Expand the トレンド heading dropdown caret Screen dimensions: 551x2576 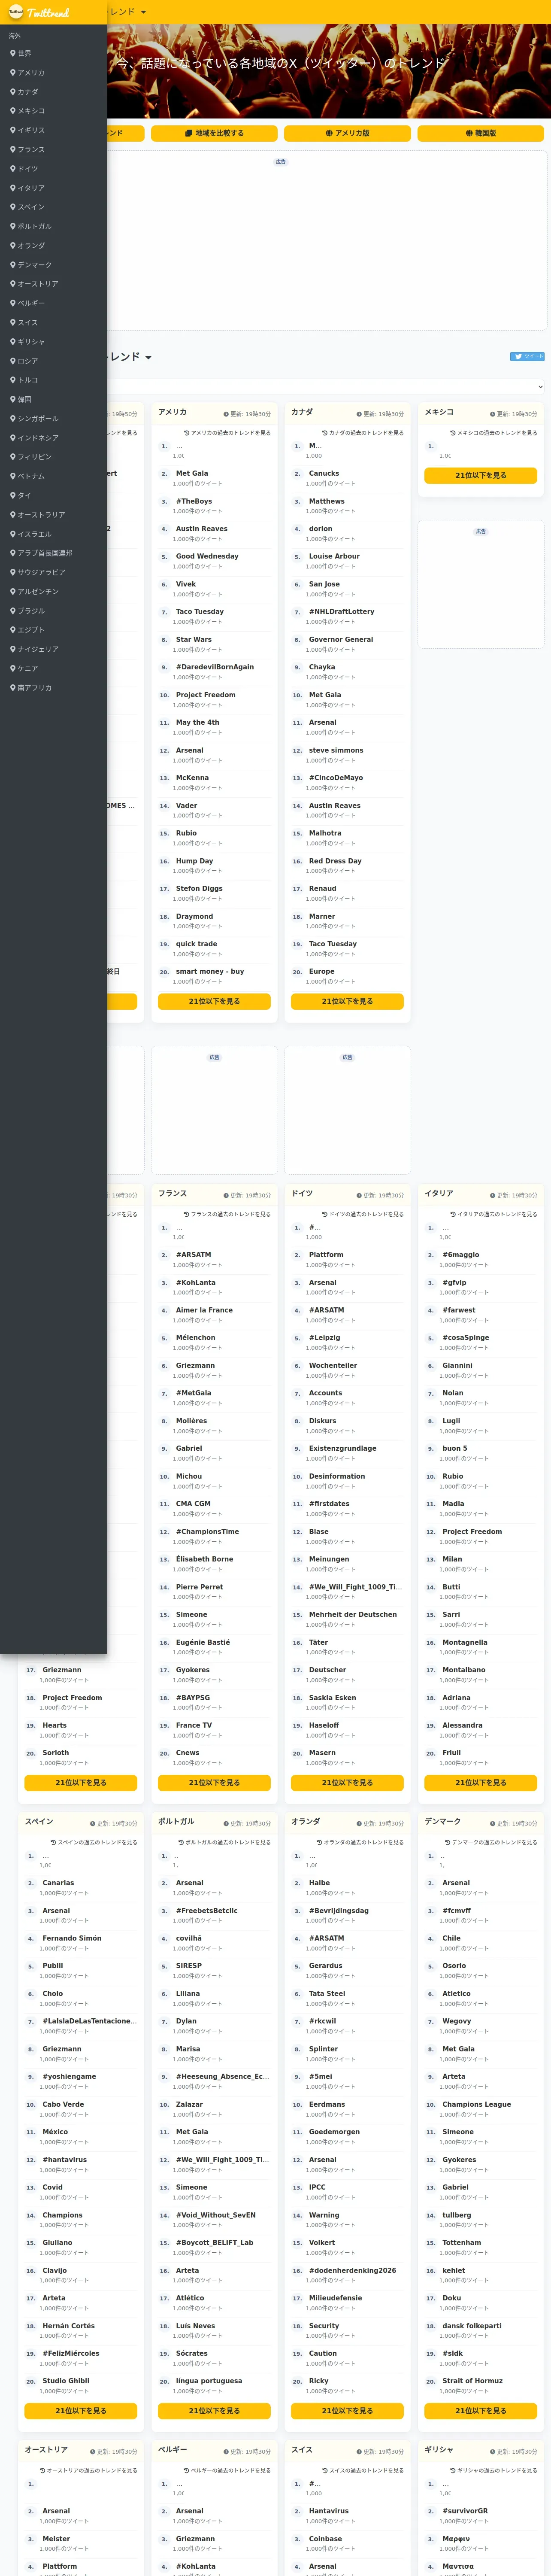pyautogui.click(x=149, y=358)
